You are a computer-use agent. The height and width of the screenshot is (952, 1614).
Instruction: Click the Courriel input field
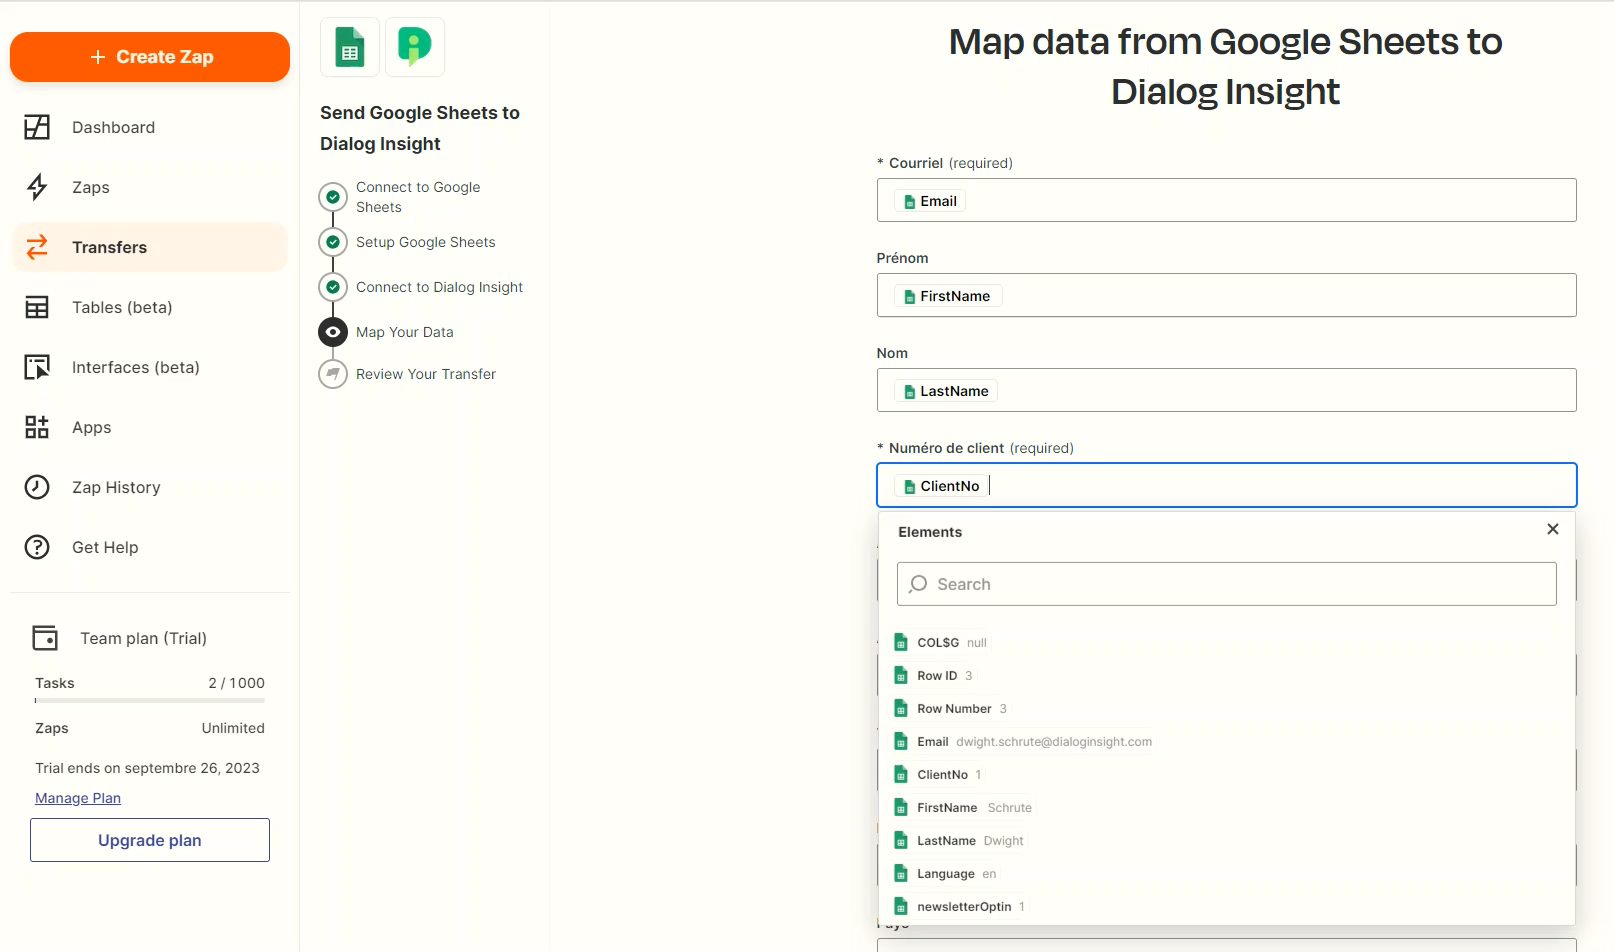pyautogui.click(x=1227, y=200)
